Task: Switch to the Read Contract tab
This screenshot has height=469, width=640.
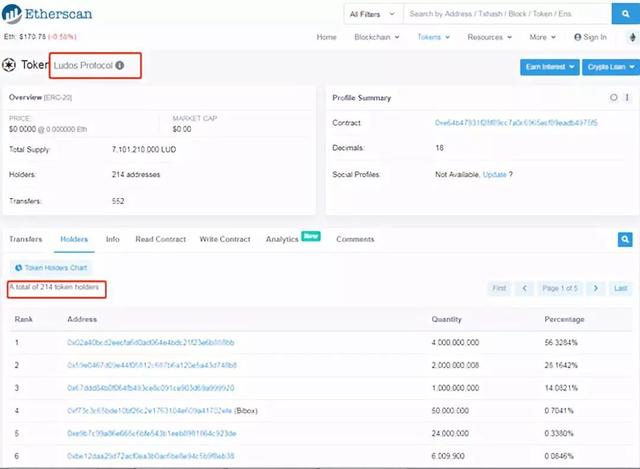Action: point(160,239)
